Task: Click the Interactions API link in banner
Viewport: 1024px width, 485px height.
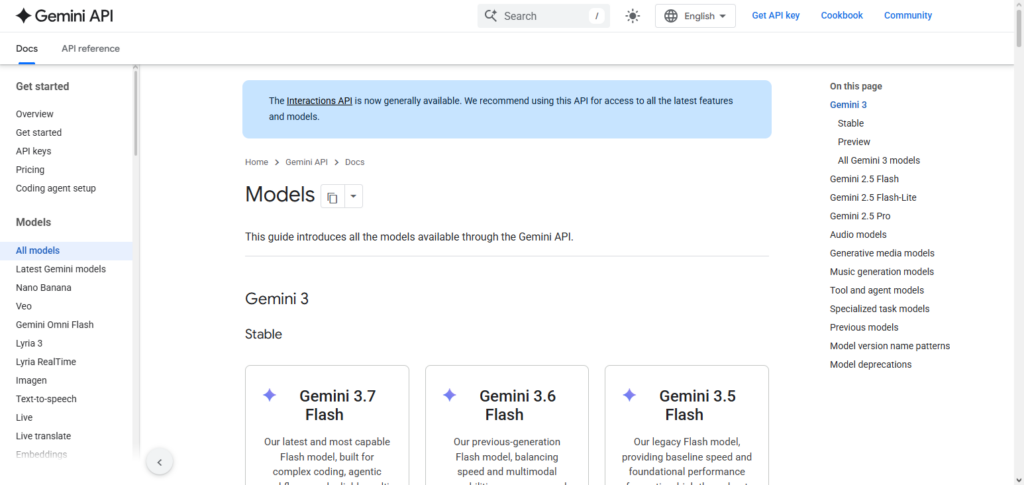Action: 320,101
